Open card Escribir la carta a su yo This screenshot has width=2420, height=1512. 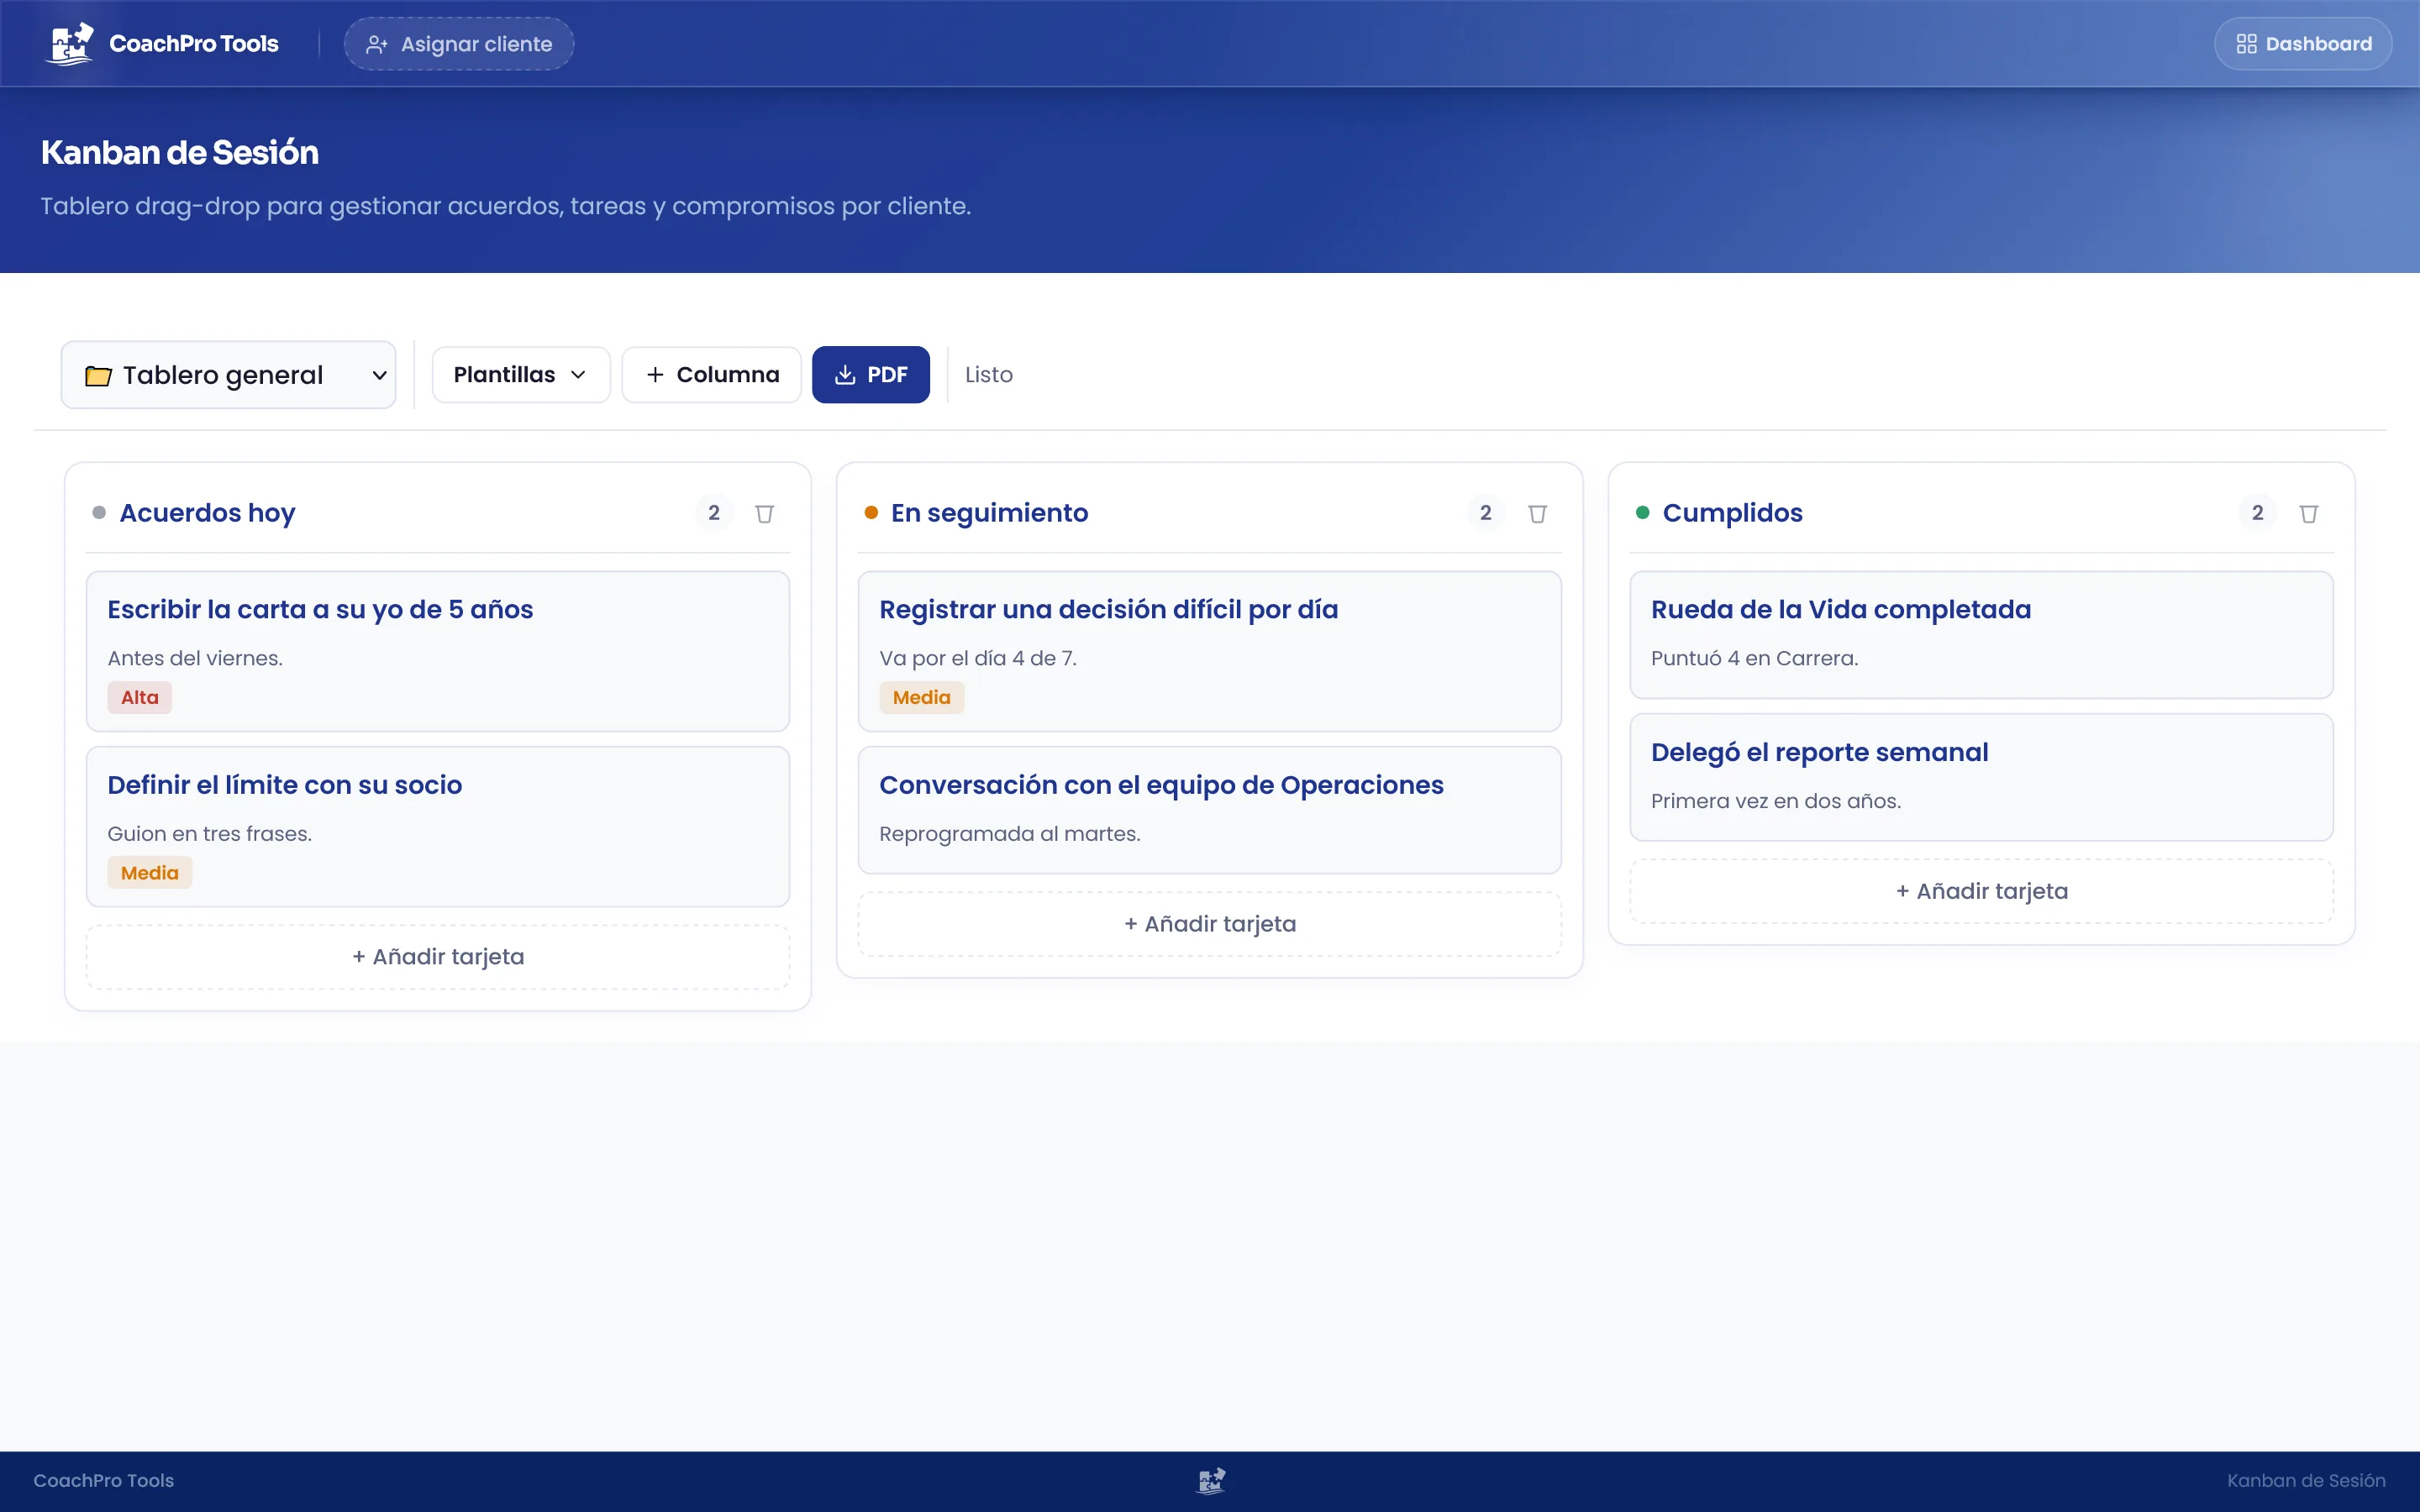tap(438, 651)
